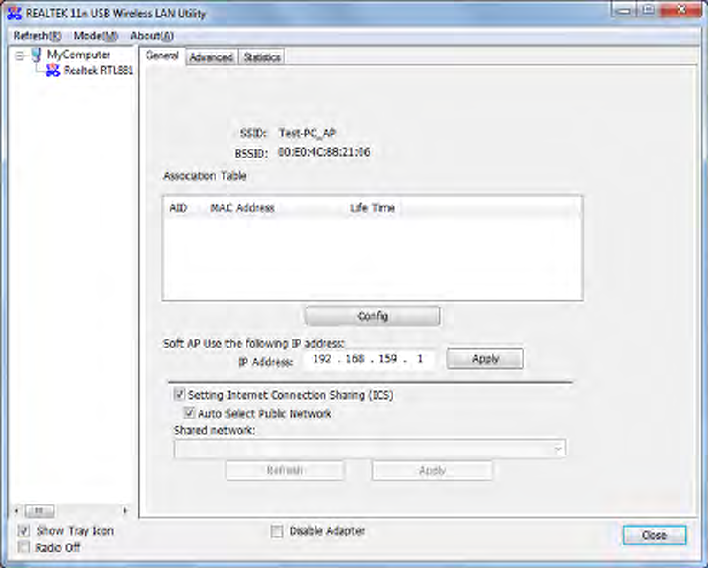Switch to the General tab

[x=162, y=56]
